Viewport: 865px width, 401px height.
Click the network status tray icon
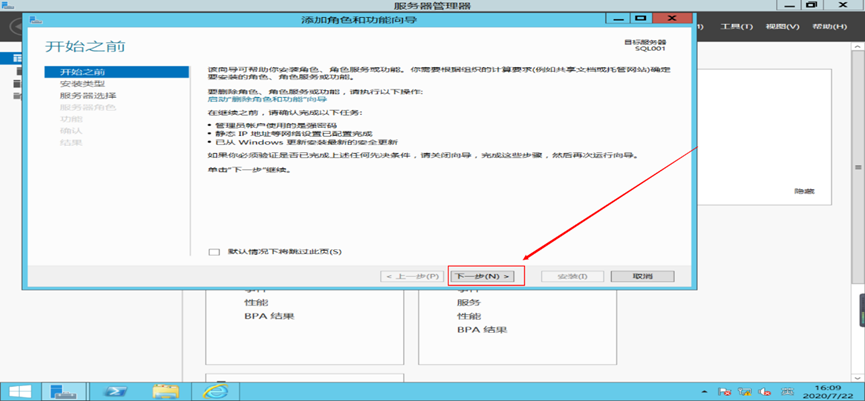745,392
